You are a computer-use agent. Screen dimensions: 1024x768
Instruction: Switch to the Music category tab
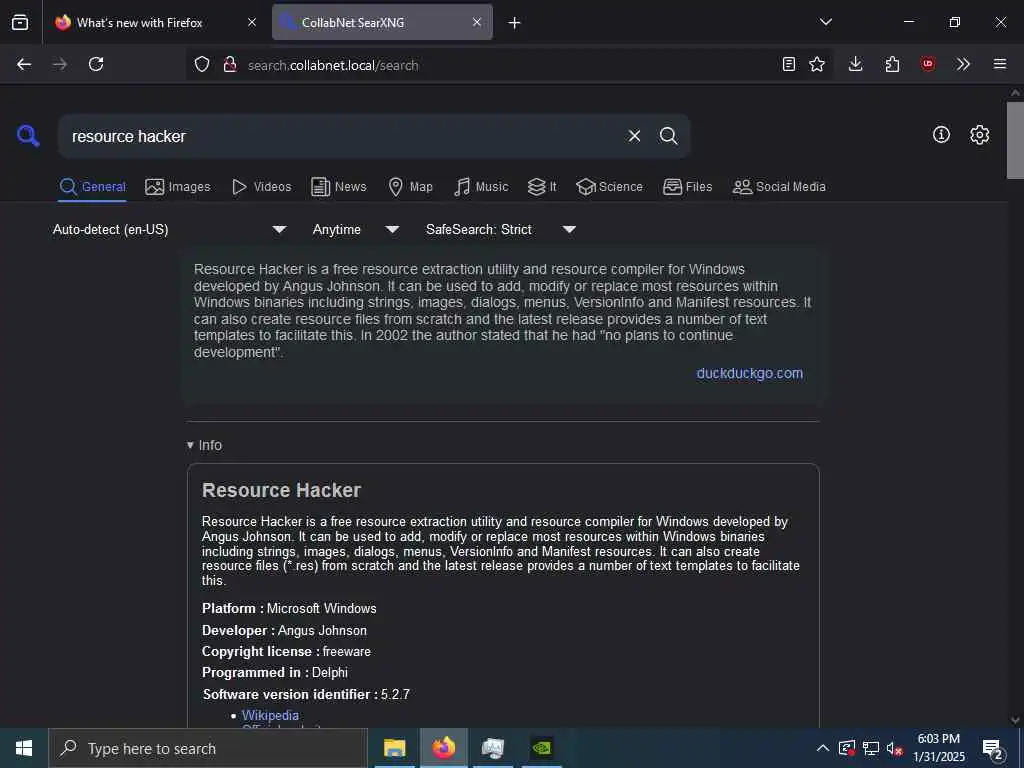point(481,187)
